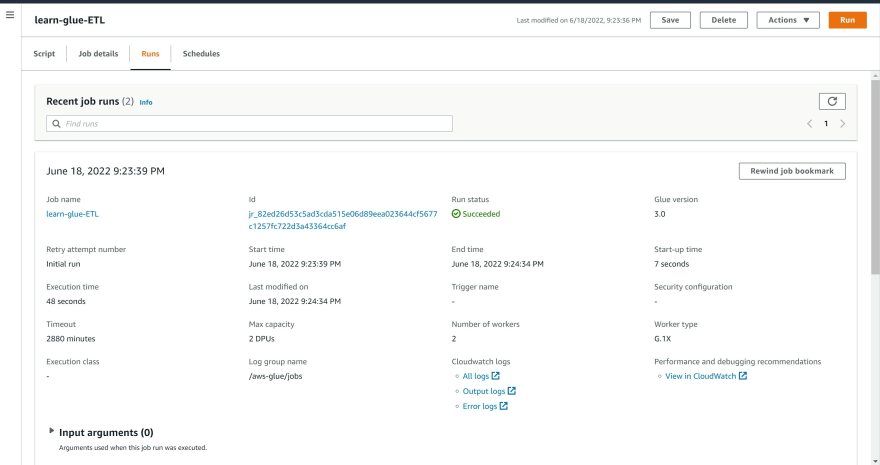Select the Runs tab

pyautogui.click(x=150, y=54)
